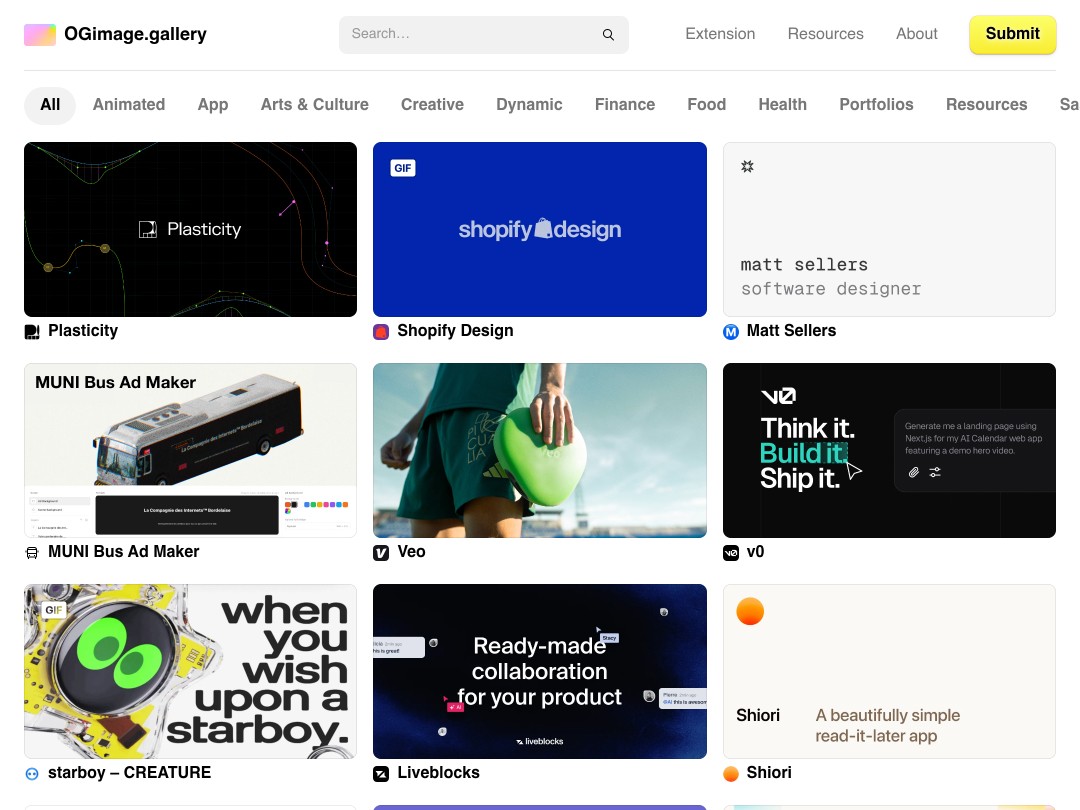Click the v0 favicon icon
The height and width of the screenshot is (810, 1080).
click(731, 552)
